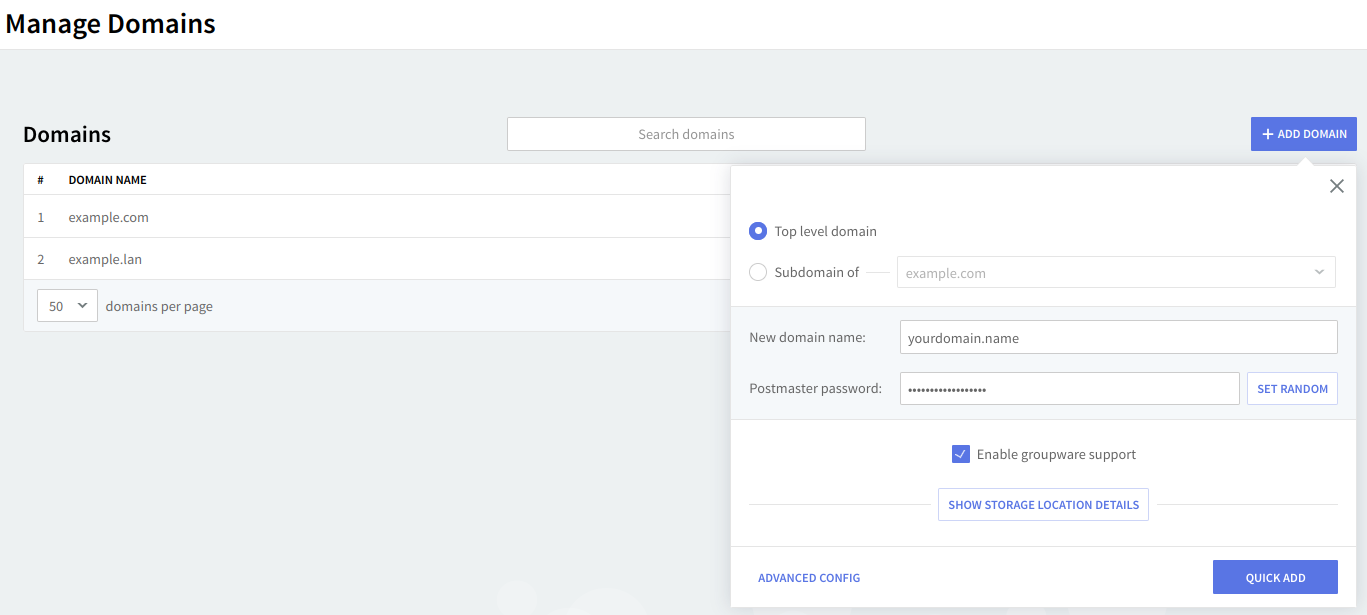Click the # column header

click(40, 180)
